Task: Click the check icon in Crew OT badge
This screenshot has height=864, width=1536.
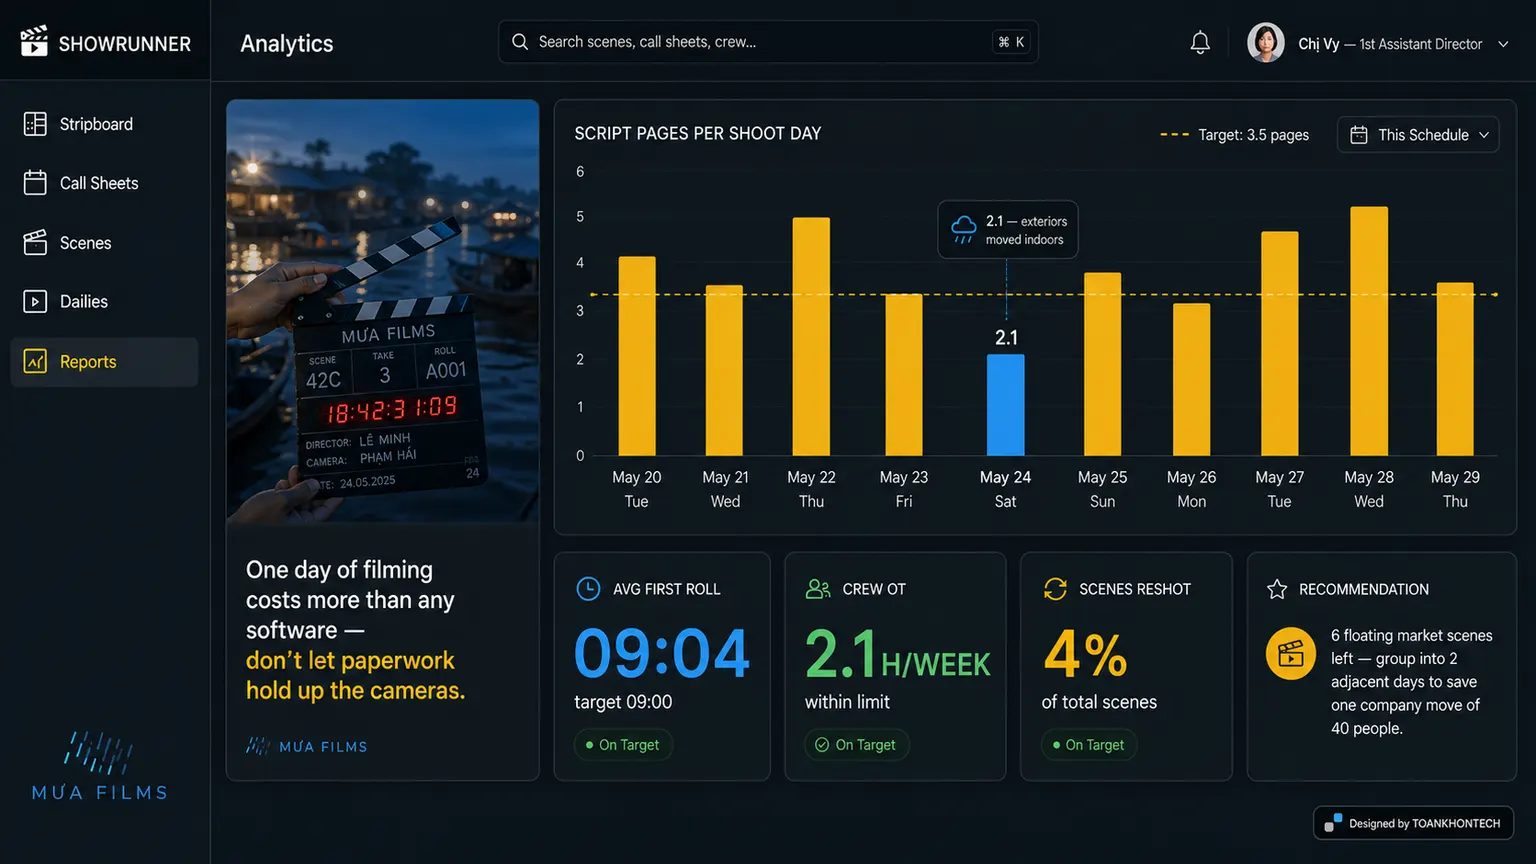Action: tap(822, 745)
